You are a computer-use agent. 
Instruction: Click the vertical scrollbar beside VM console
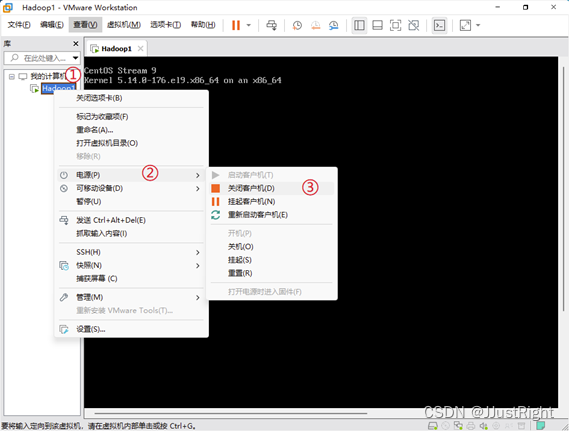point(563,189)
